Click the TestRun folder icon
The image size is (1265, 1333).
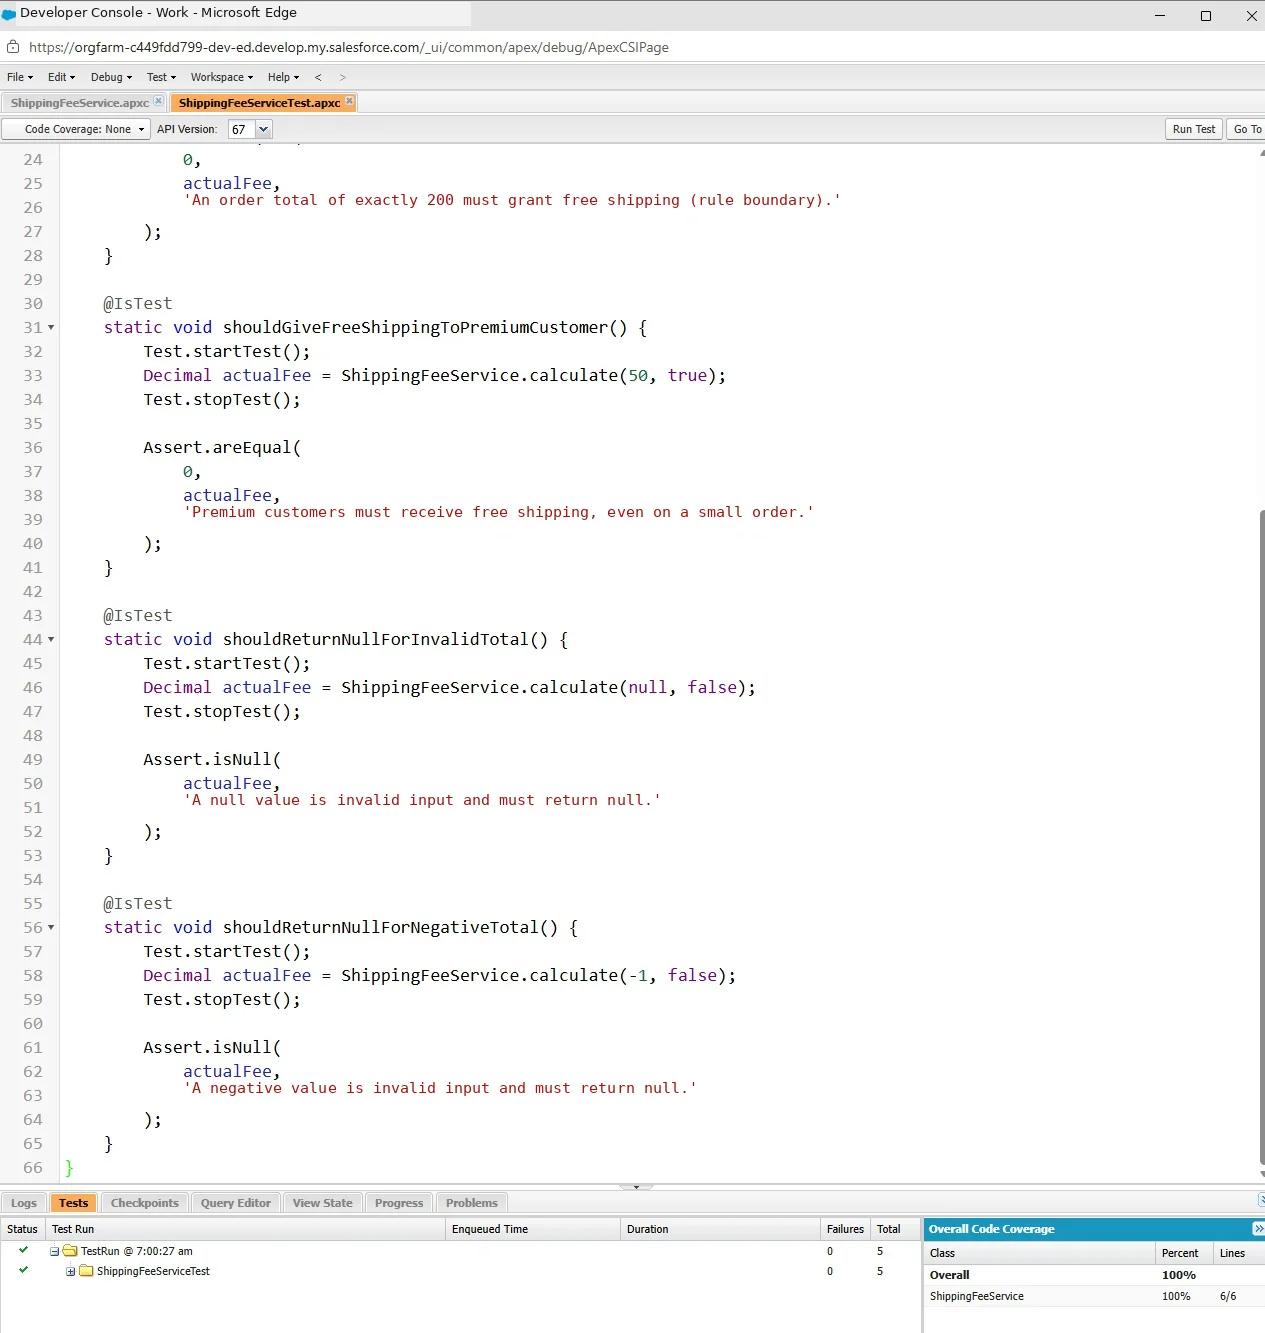pos(70,1251)
